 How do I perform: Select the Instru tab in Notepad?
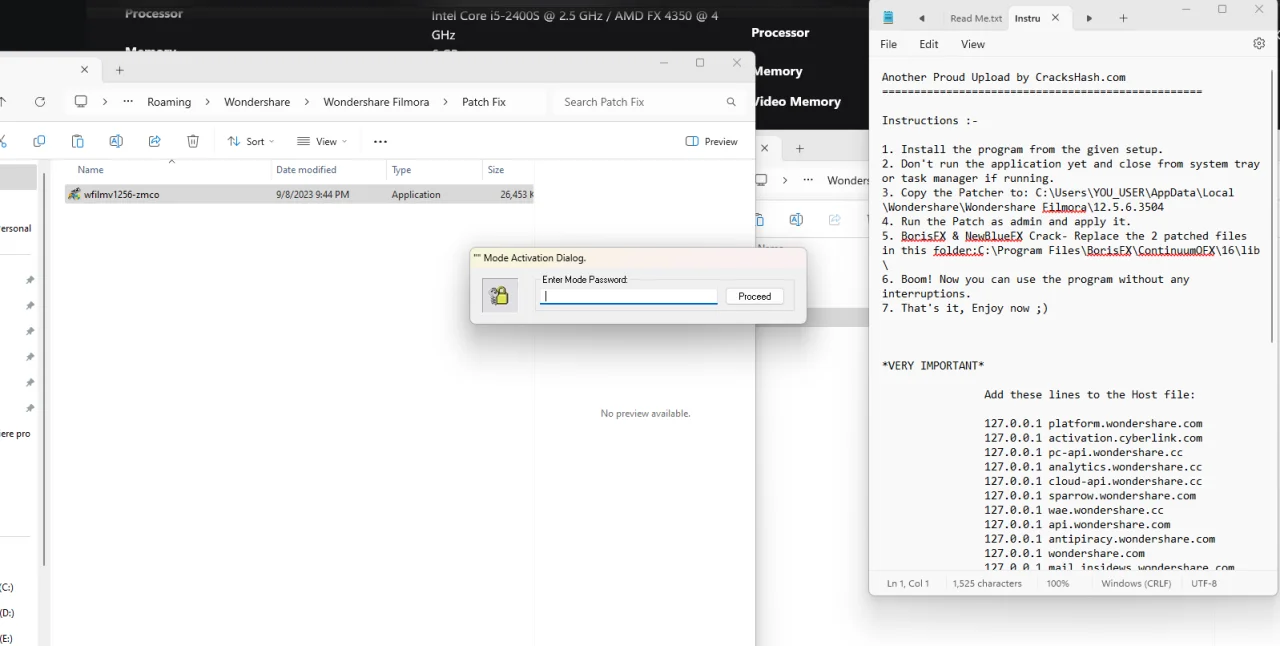click(x=1027, y=18)
